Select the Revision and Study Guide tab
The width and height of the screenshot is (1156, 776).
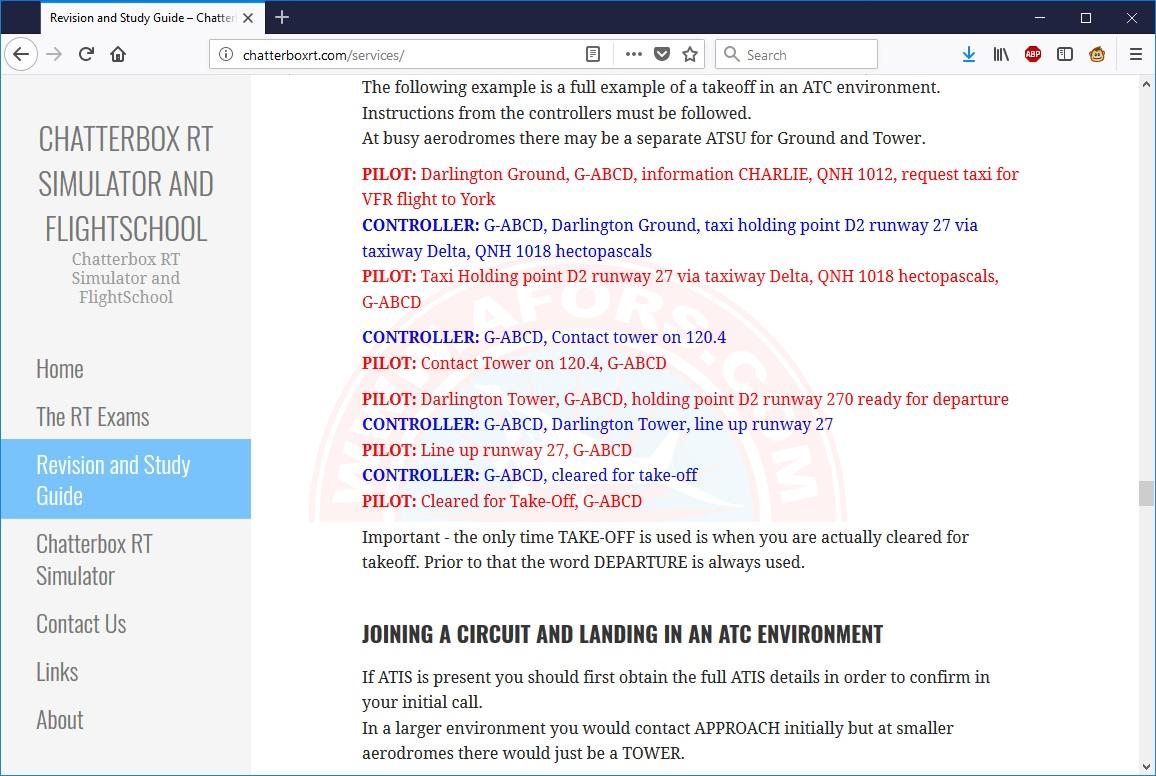tap(140, 18)
